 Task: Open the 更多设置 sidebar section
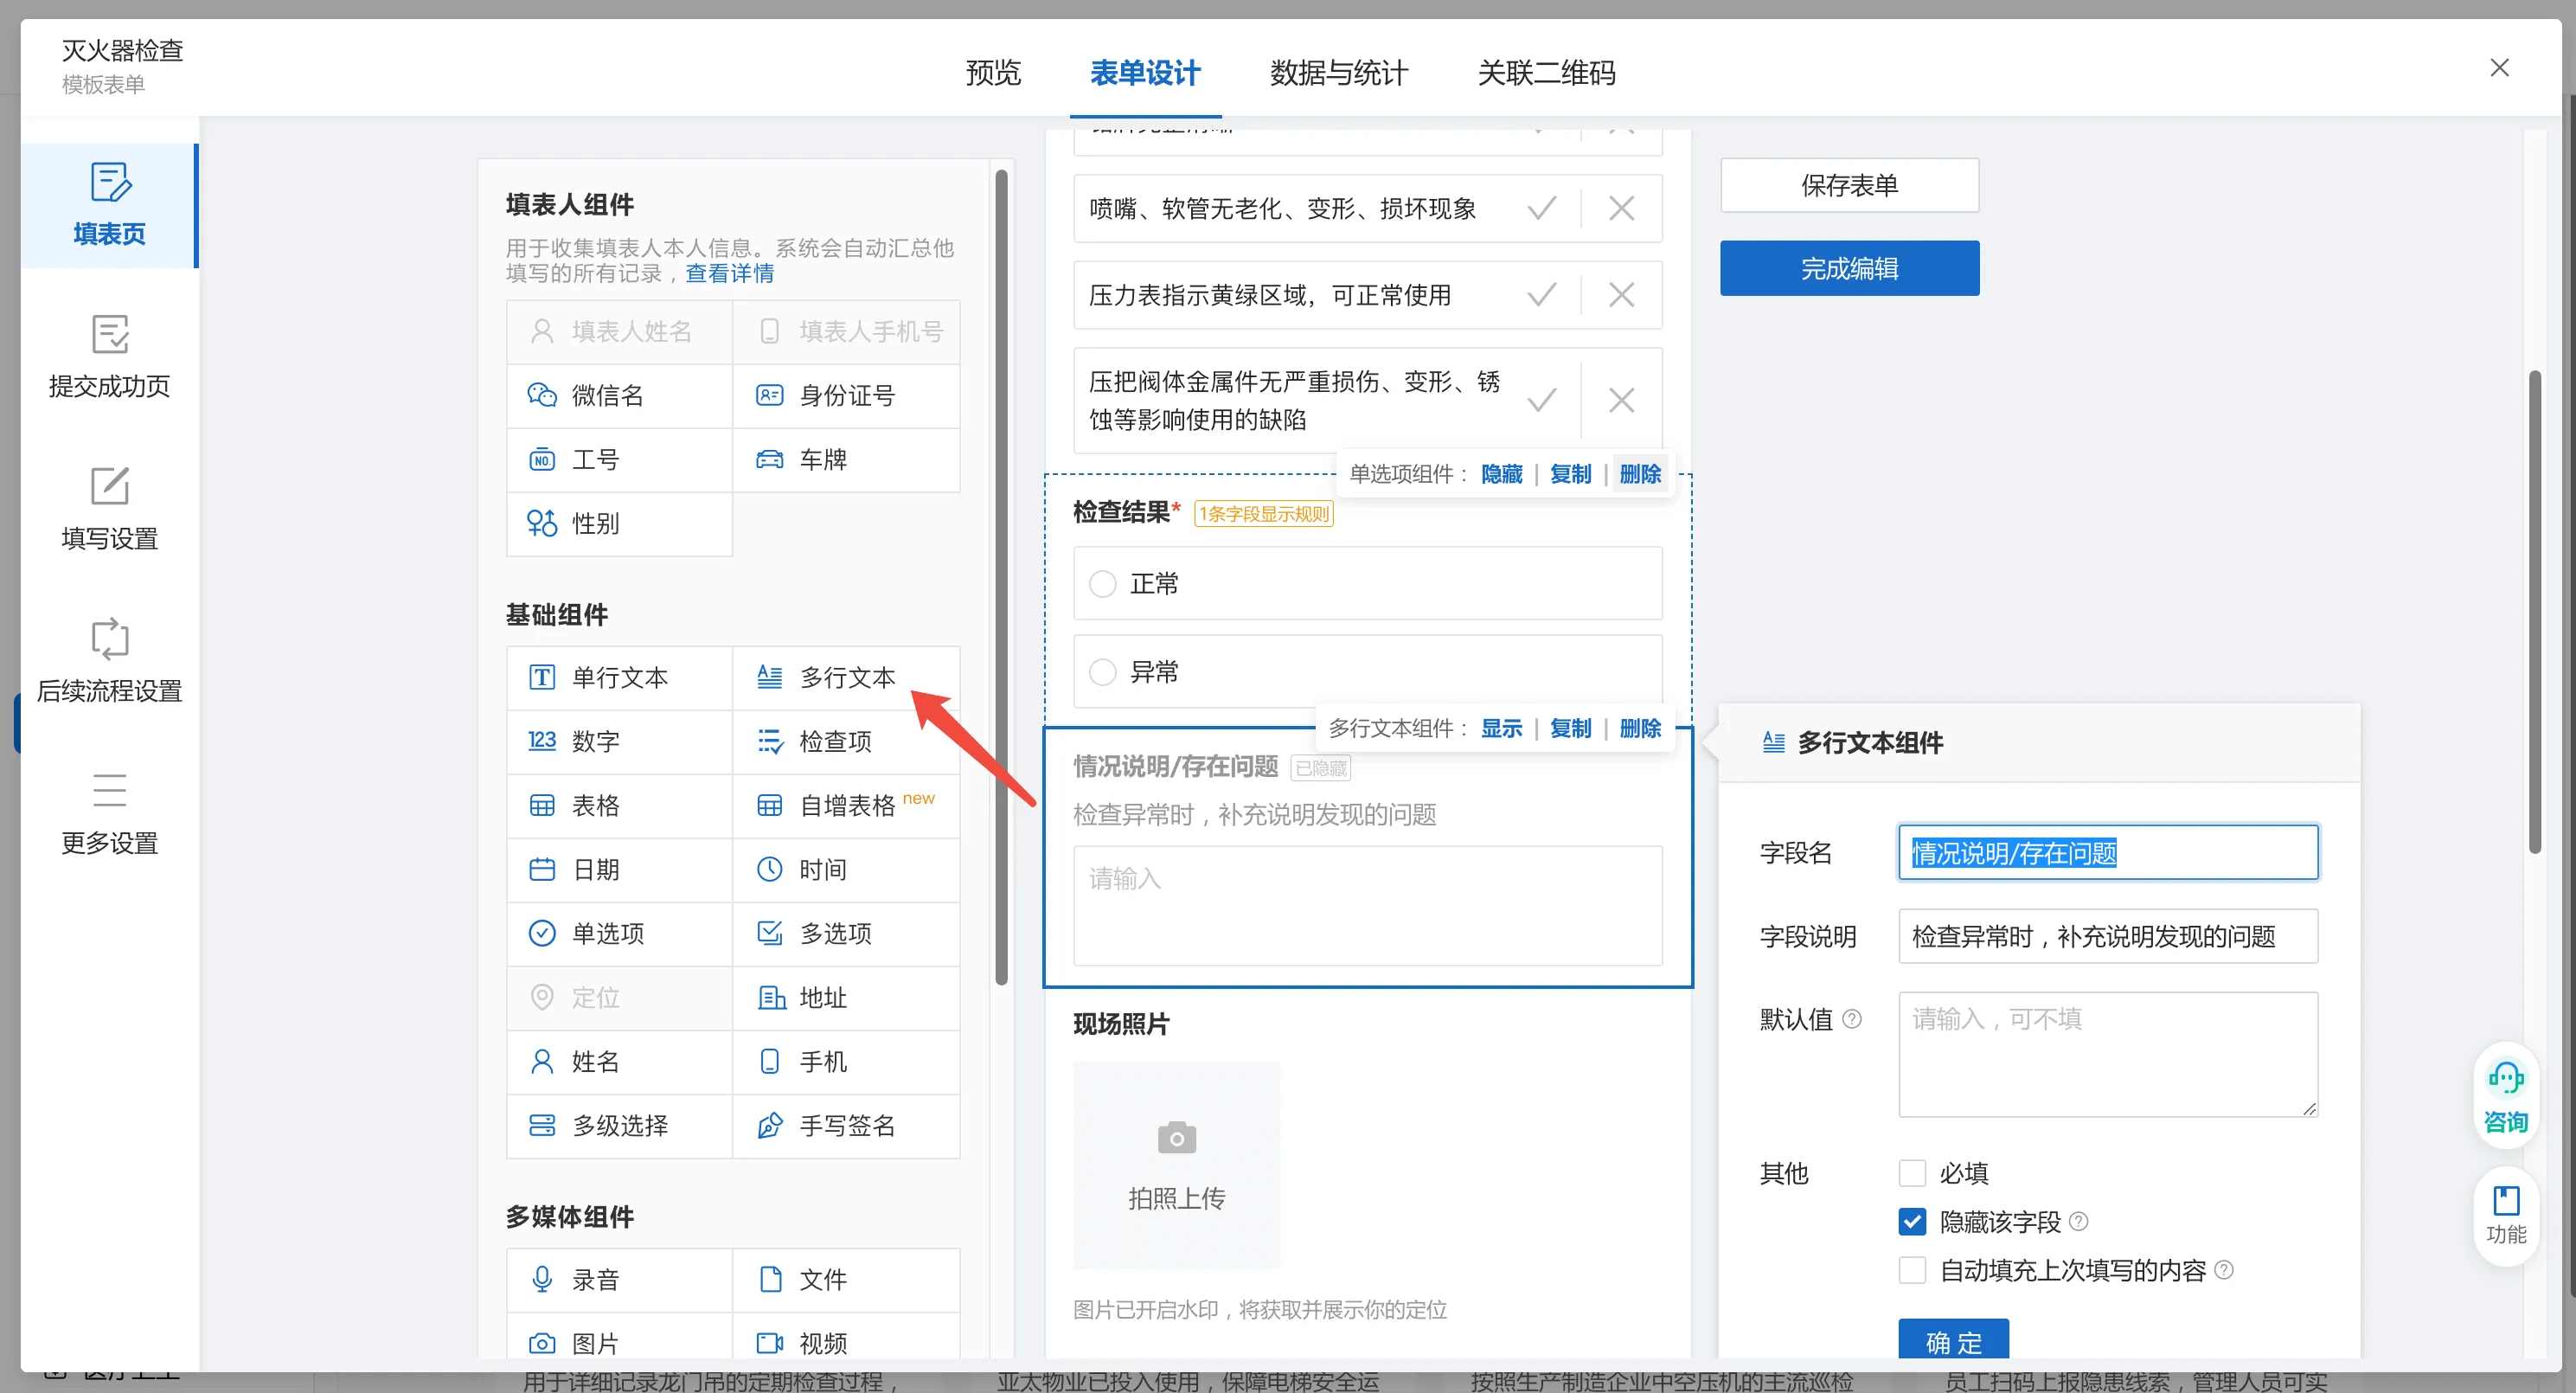point(109,814)
